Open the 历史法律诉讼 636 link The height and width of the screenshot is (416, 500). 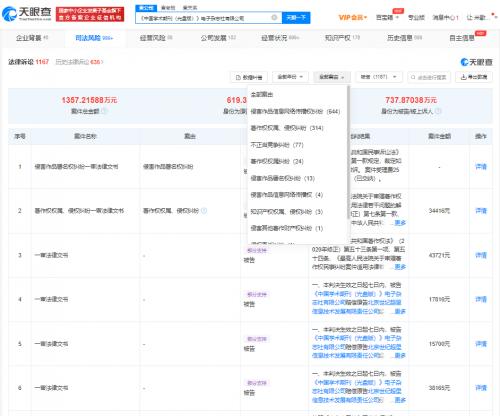tap(79, 62)
